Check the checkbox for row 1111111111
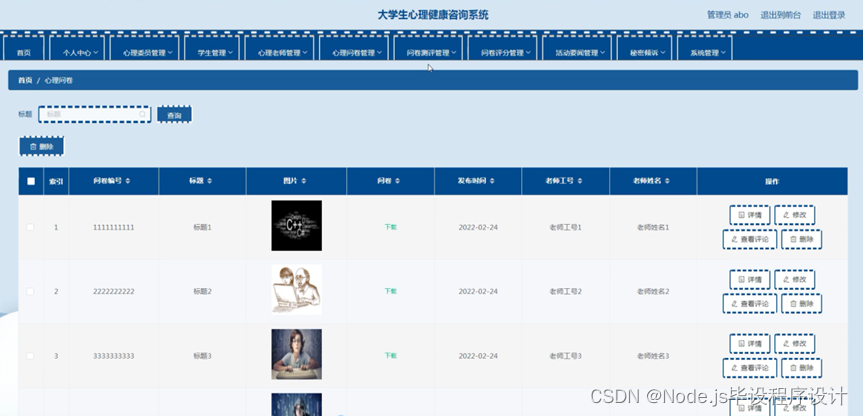This screenshot has width=863, height=416. coord(30,227)
